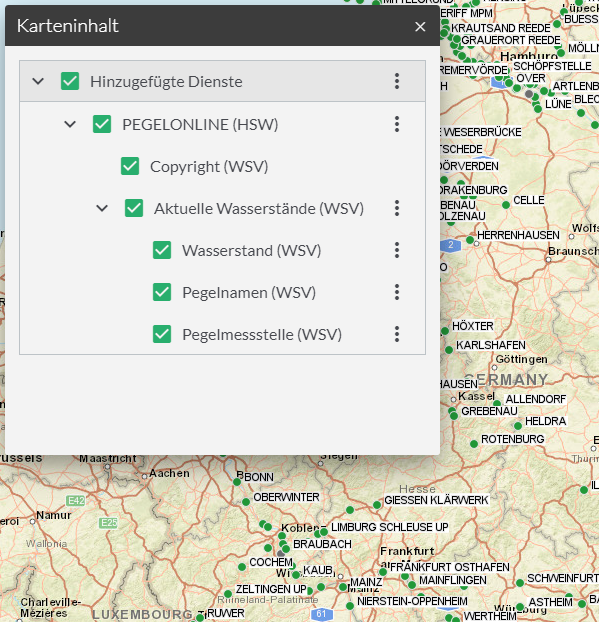Open options menu for PEGELONLINE (HSW)

click(397, 124)
